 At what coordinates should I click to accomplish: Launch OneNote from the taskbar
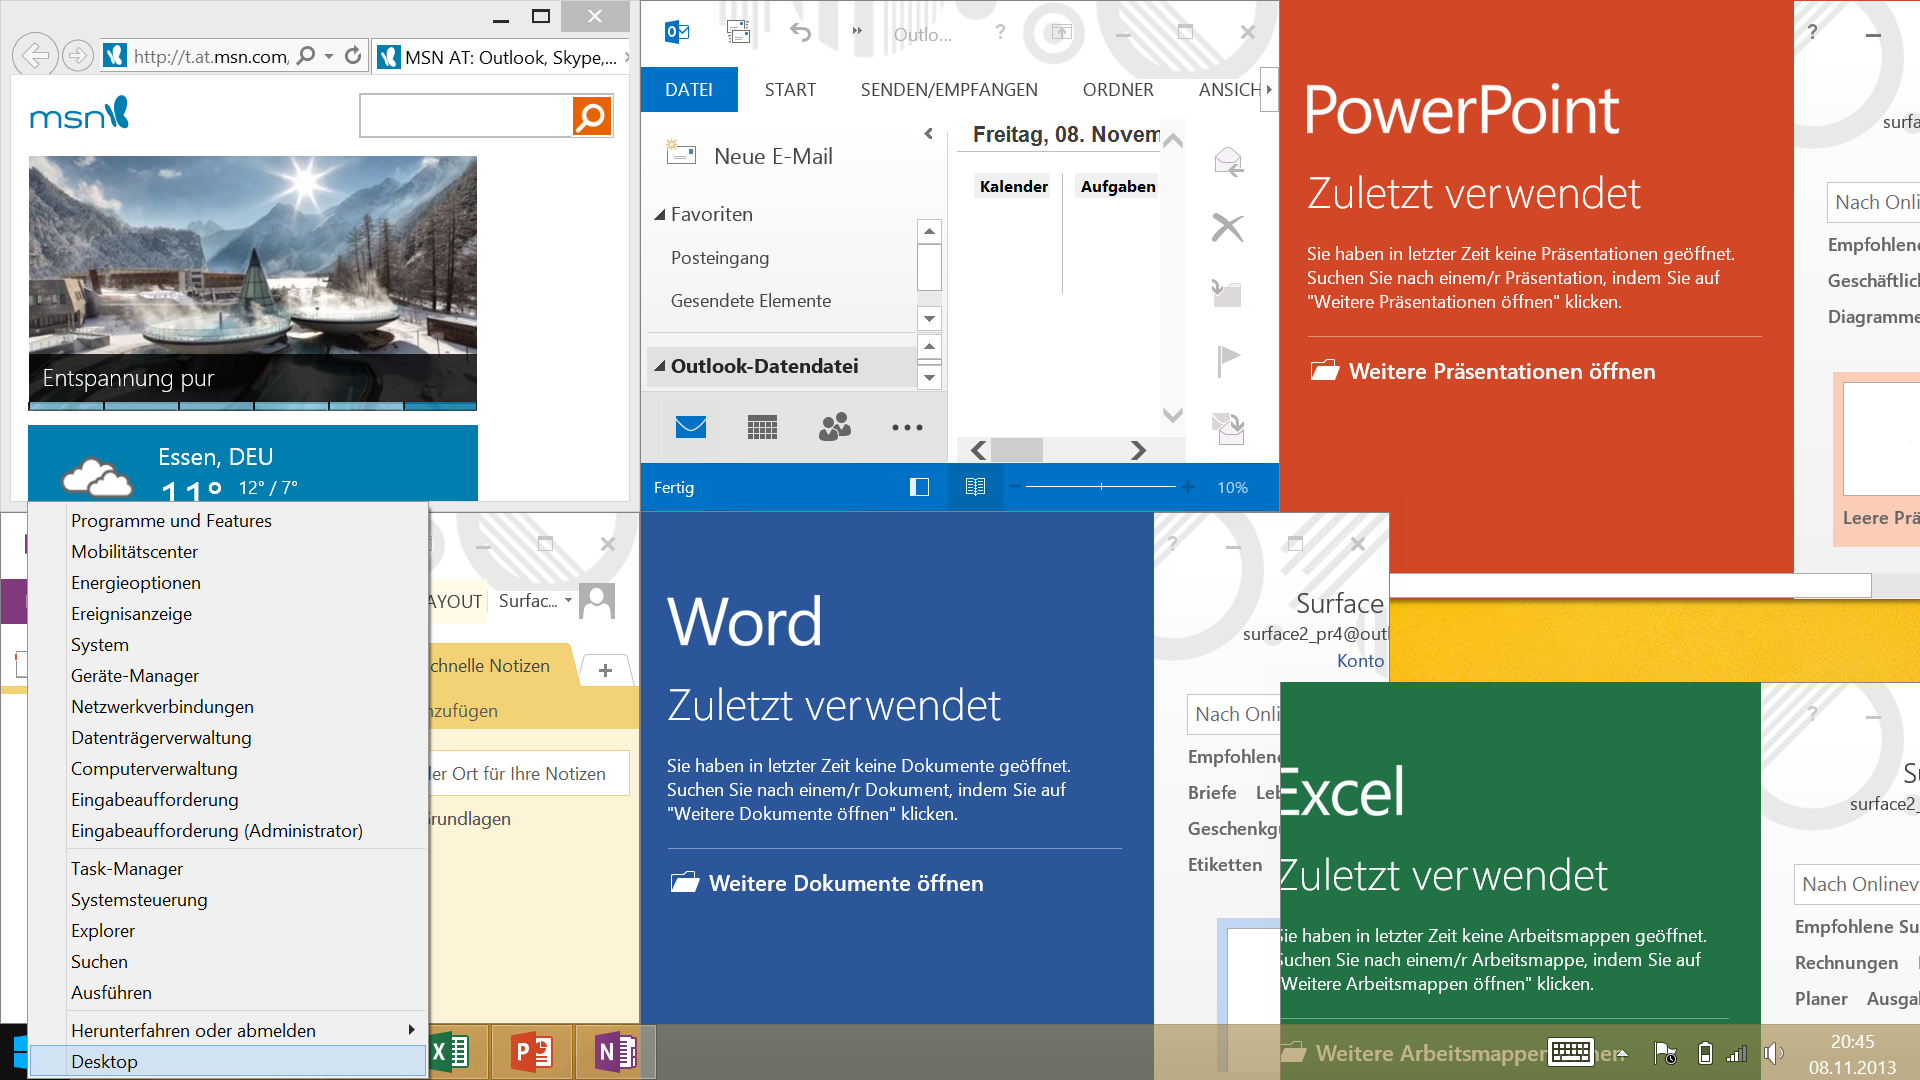coord(615,1052)
